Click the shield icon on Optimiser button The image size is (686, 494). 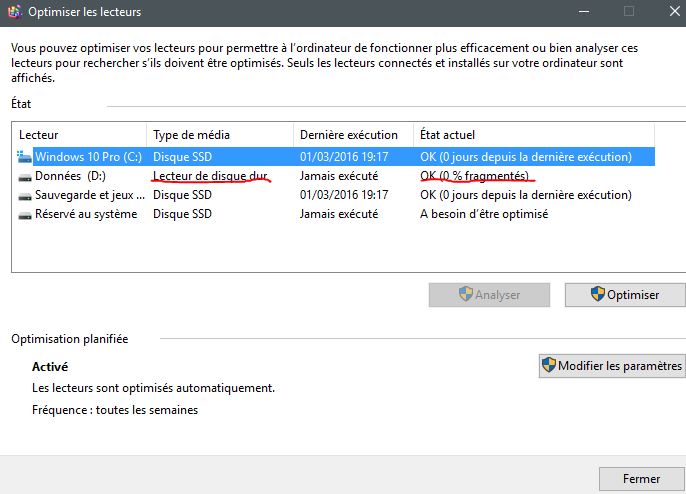(597, 295)
